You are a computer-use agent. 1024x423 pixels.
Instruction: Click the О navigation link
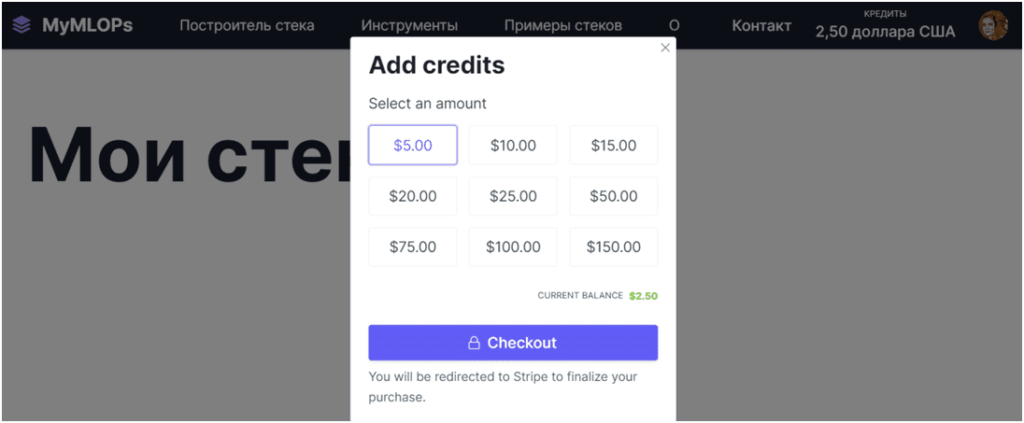(674, 26)
